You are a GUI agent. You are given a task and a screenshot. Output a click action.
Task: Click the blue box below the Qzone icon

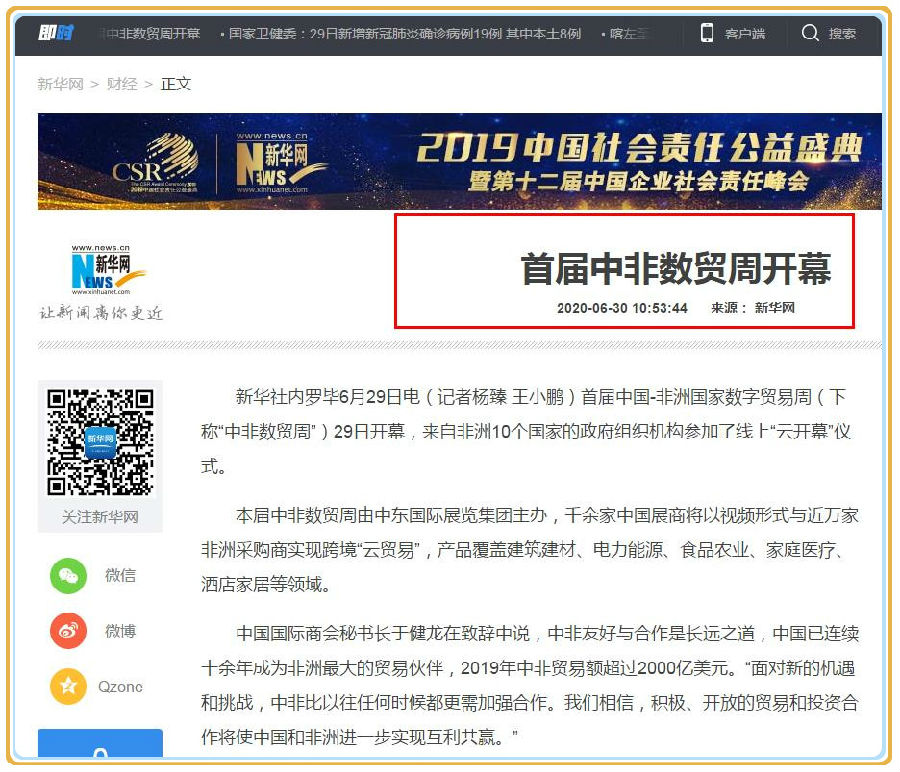(100, 744)
